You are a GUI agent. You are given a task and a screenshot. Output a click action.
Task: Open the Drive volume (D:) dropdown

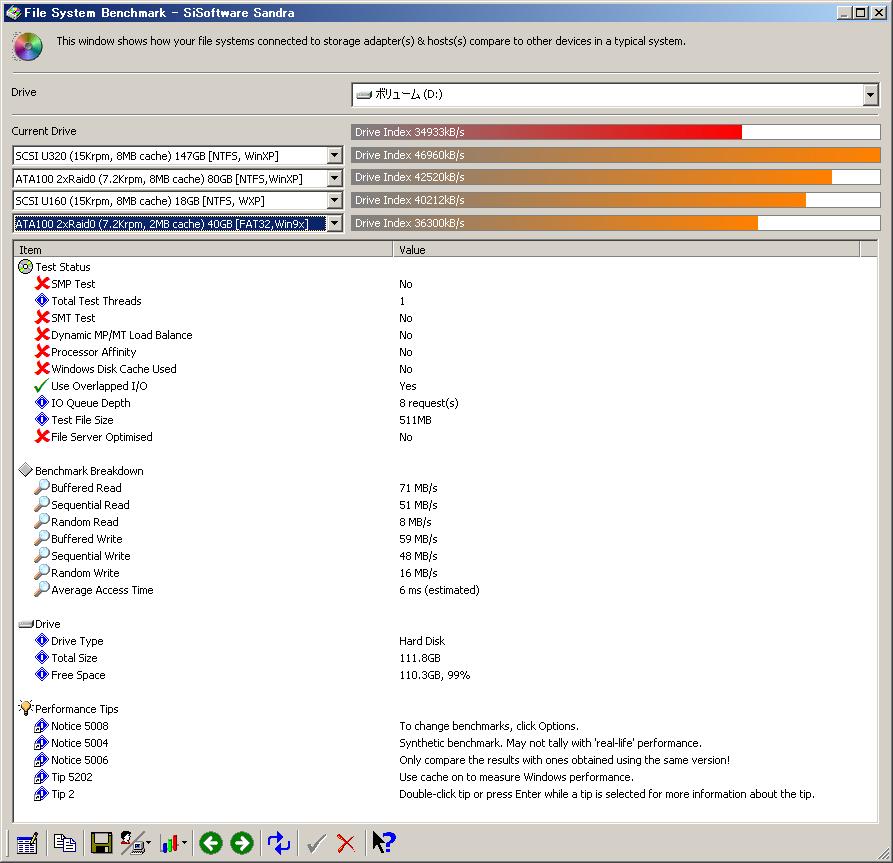click(x=870, y=95)
